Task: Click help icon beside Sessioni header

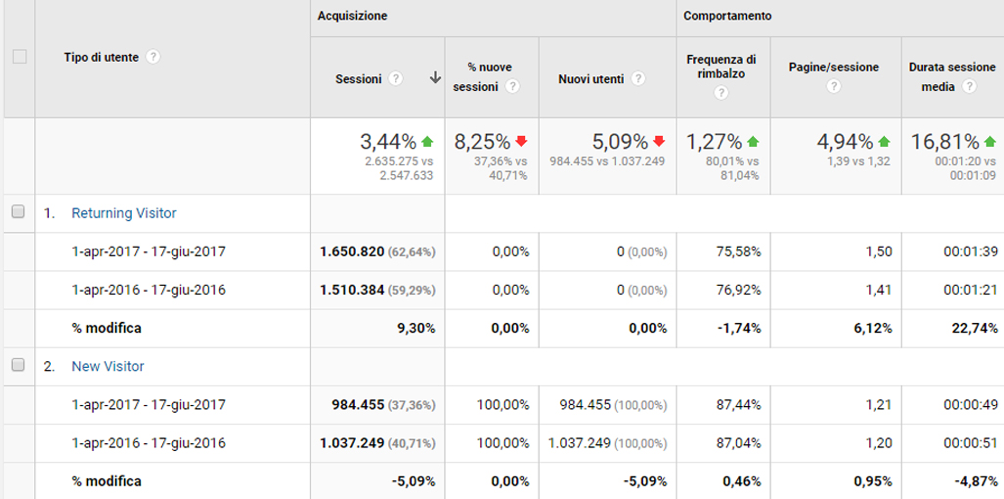Action: click(x=396, y=79)
